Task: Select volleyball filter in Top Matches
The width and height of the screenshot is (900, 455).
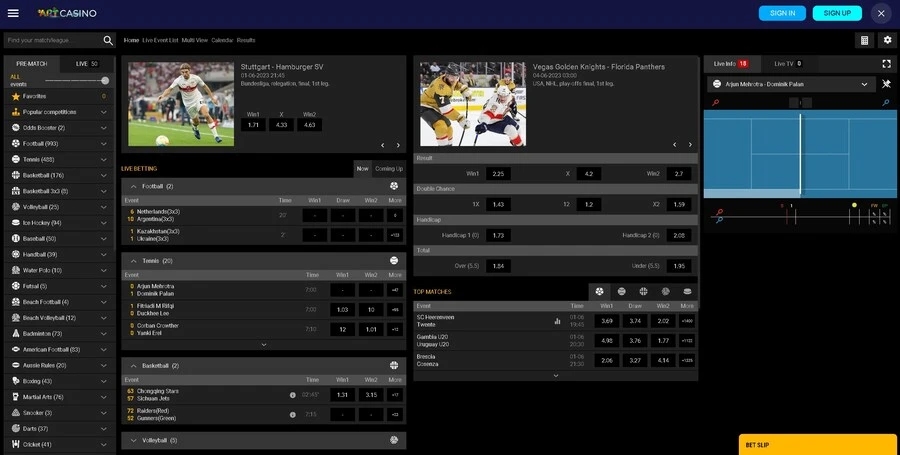Action: [665, 291]
